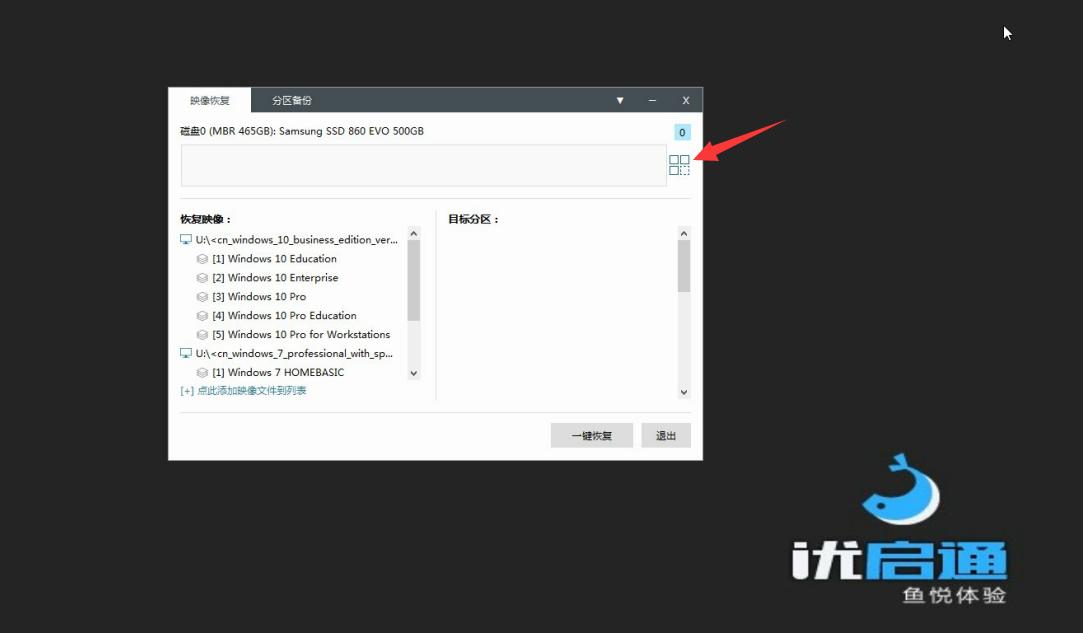1083x633 pixels.
Task: Click the 一键恢复 button
Action: [x=592, y=435]
